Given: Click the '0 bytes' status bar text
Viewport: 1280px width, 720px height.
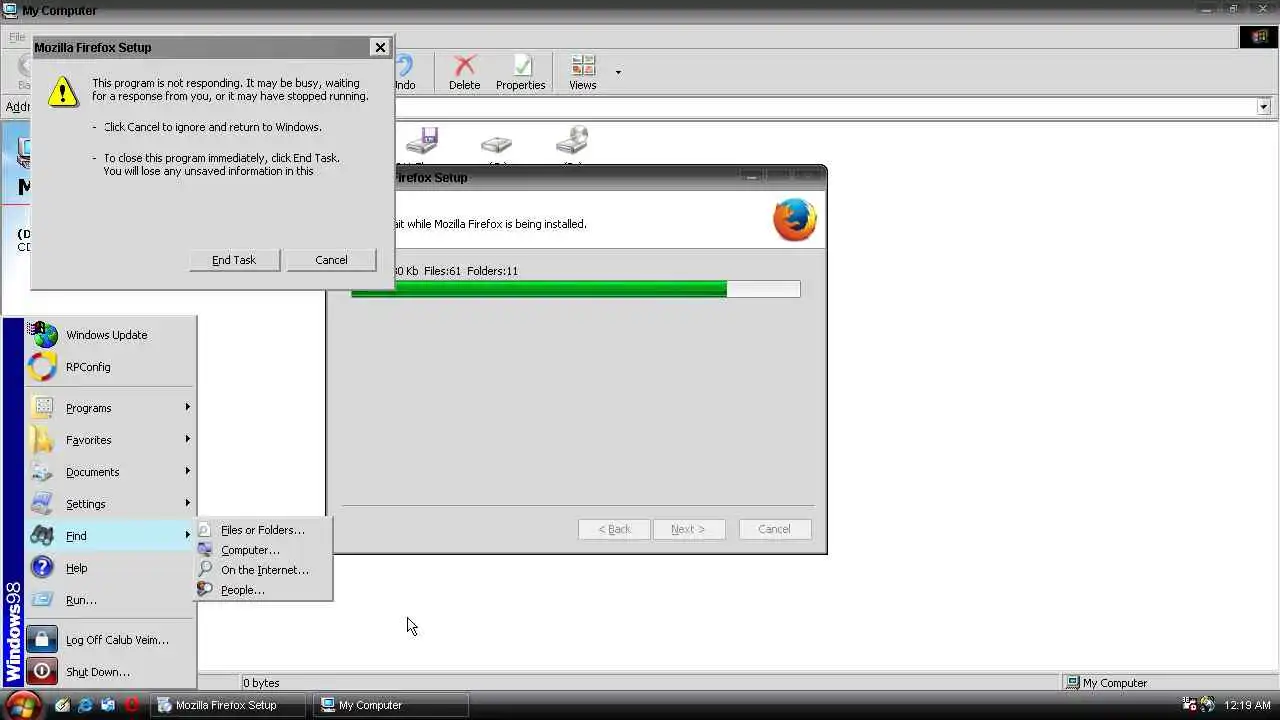Looking at the screenshot, I should coord(261,683).
